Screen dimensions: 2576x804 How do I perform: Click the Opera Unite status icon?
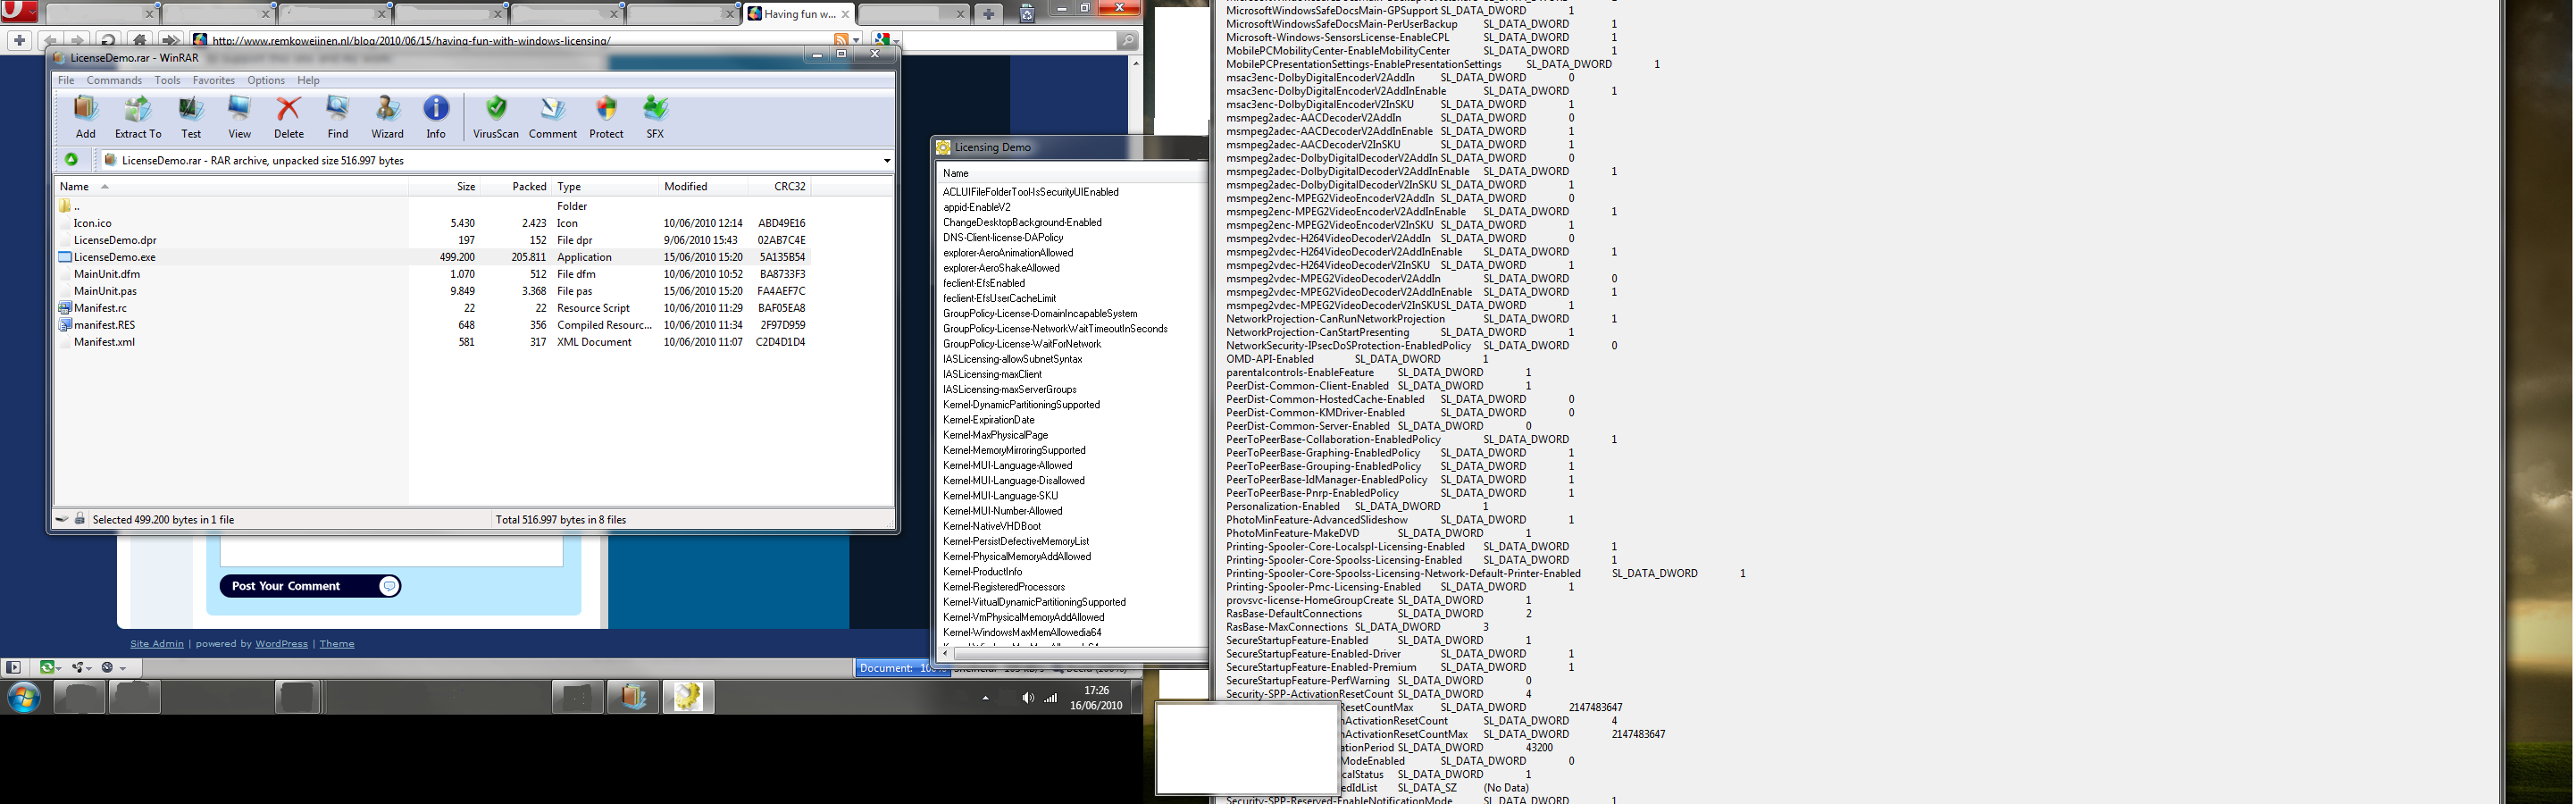point(79,667)
